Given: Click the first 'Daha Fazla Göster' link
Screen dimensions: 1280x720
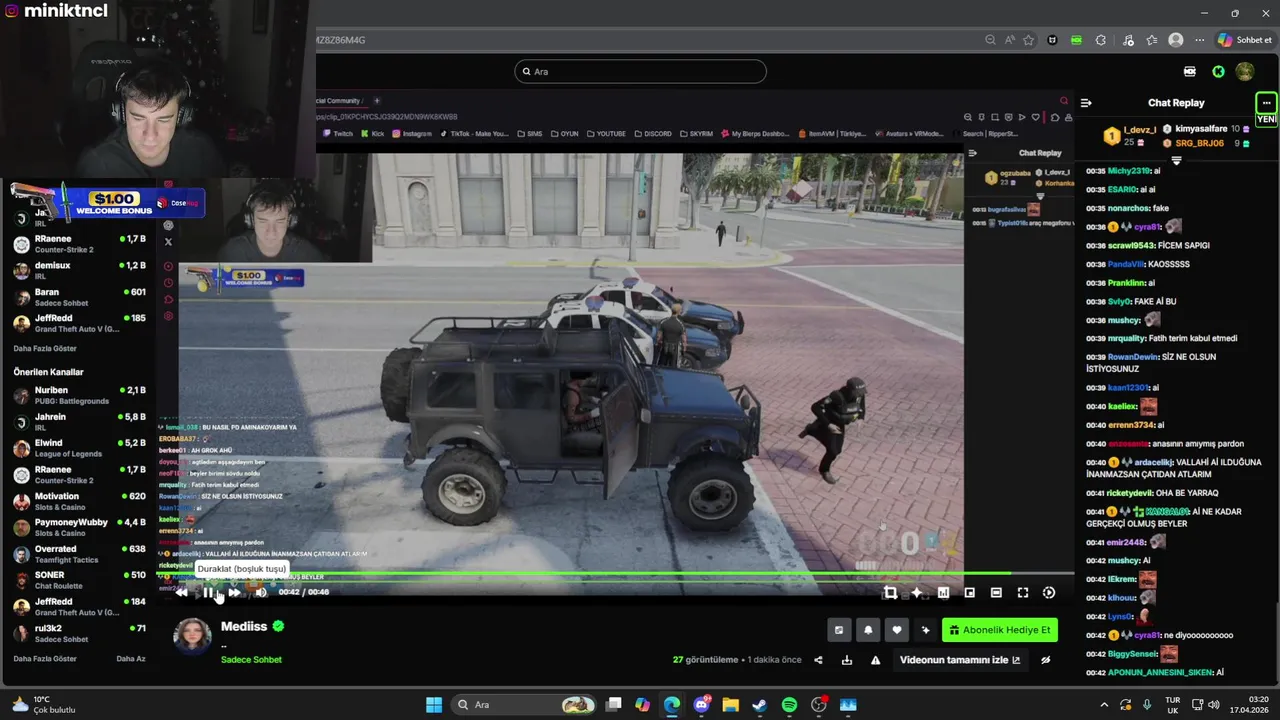Looking at the screenshot, I should point(45,349).
